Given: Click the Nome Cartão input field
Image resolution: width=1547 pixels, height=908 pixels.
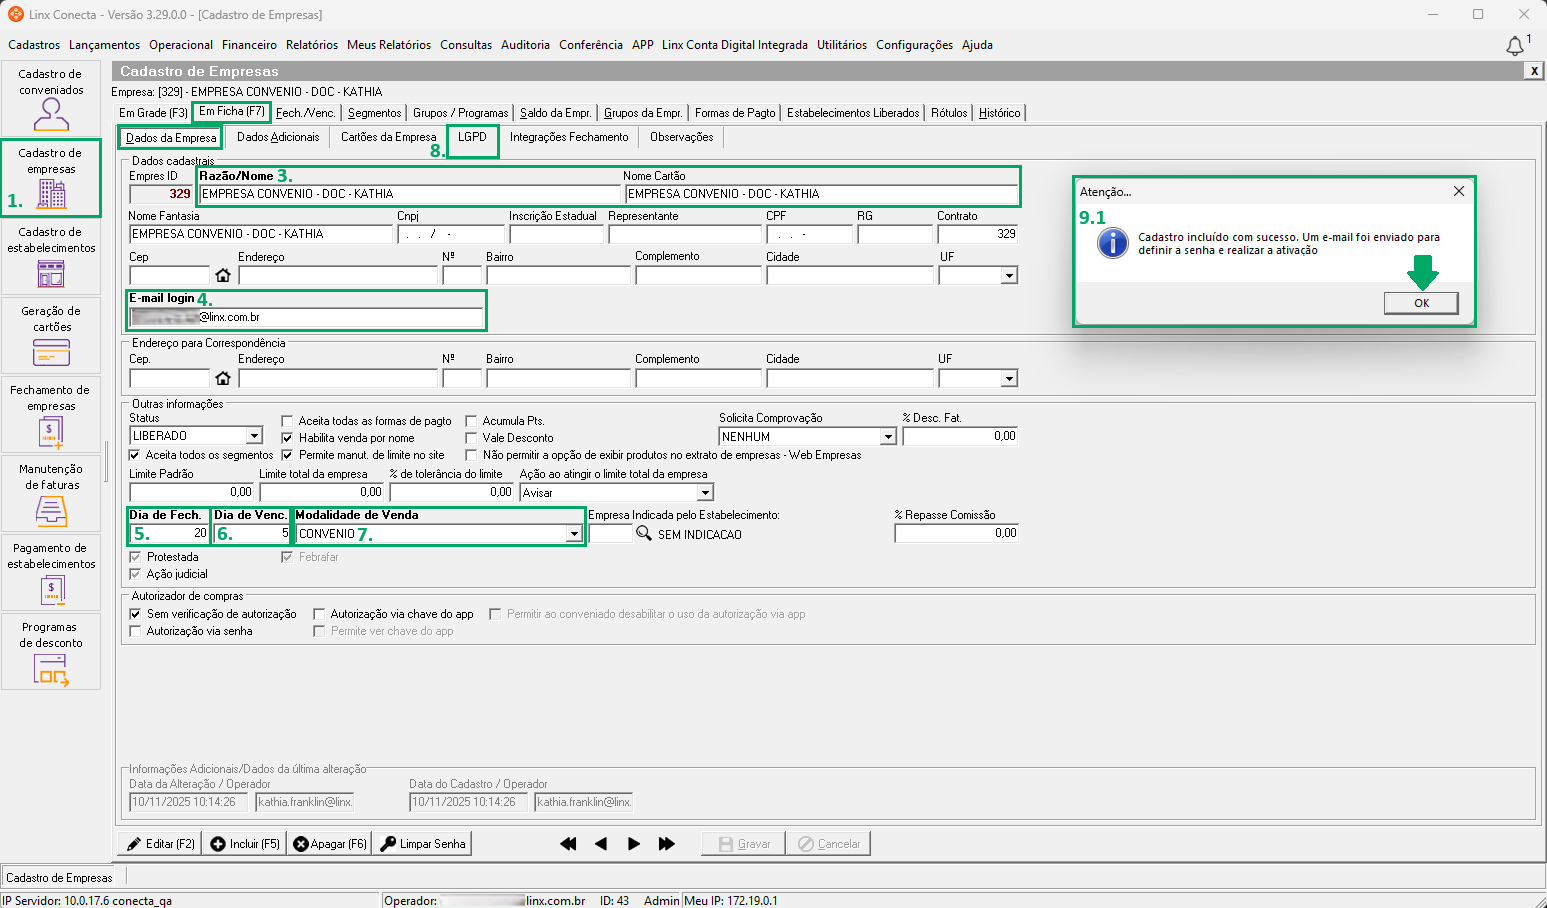Looking at the screenshot, I should pyautogui.click(x=822, y=194).
